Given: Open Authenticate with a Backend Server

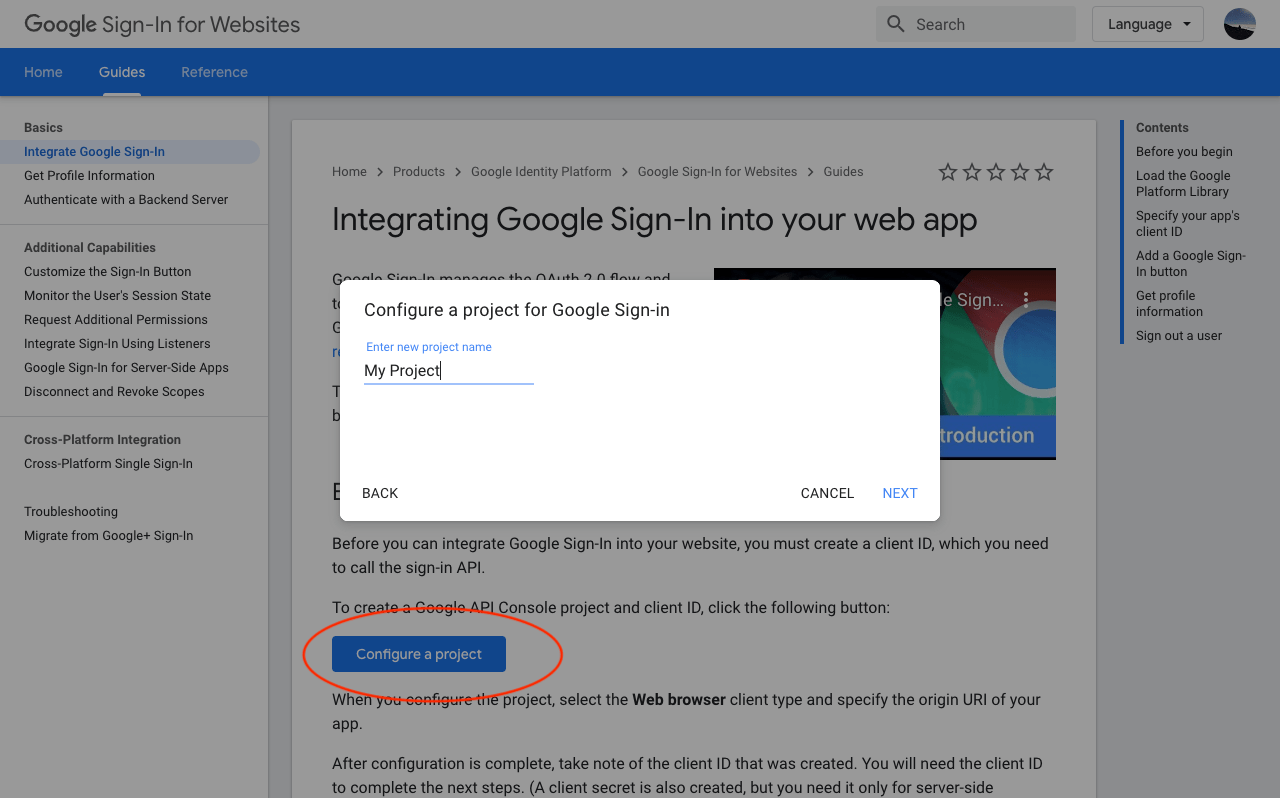Looking at the screenshot, I should tap(126, 200).
